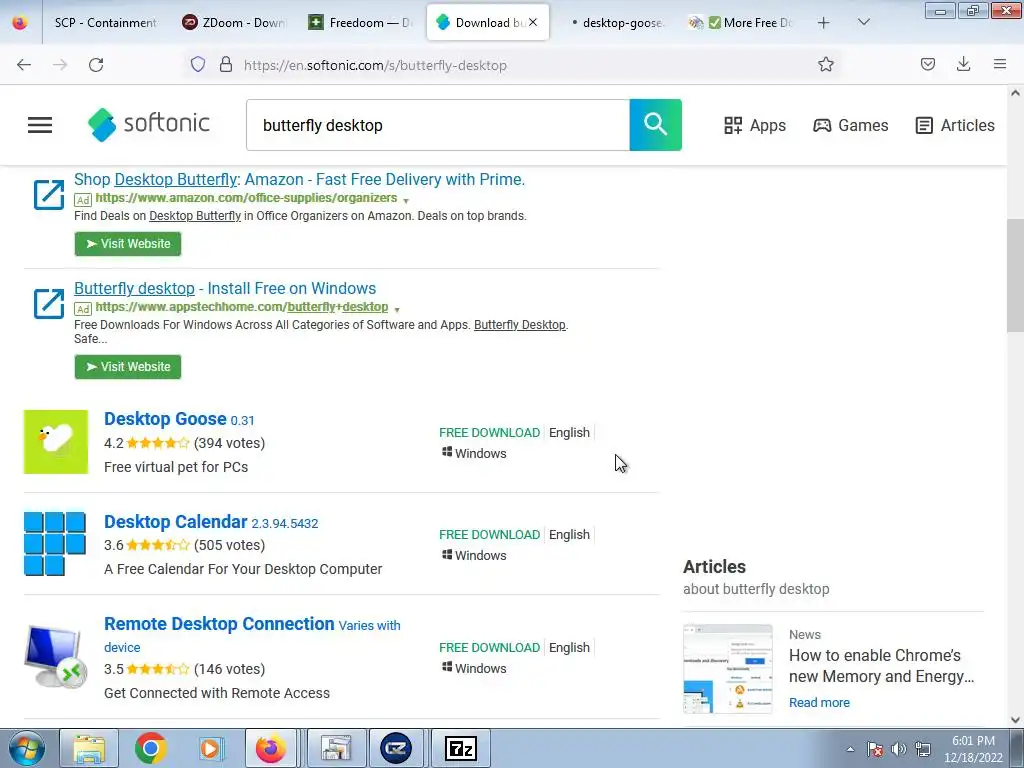Open a new browser tab
This screenshot has width=1024, height=768.
(x=824, y=23)
